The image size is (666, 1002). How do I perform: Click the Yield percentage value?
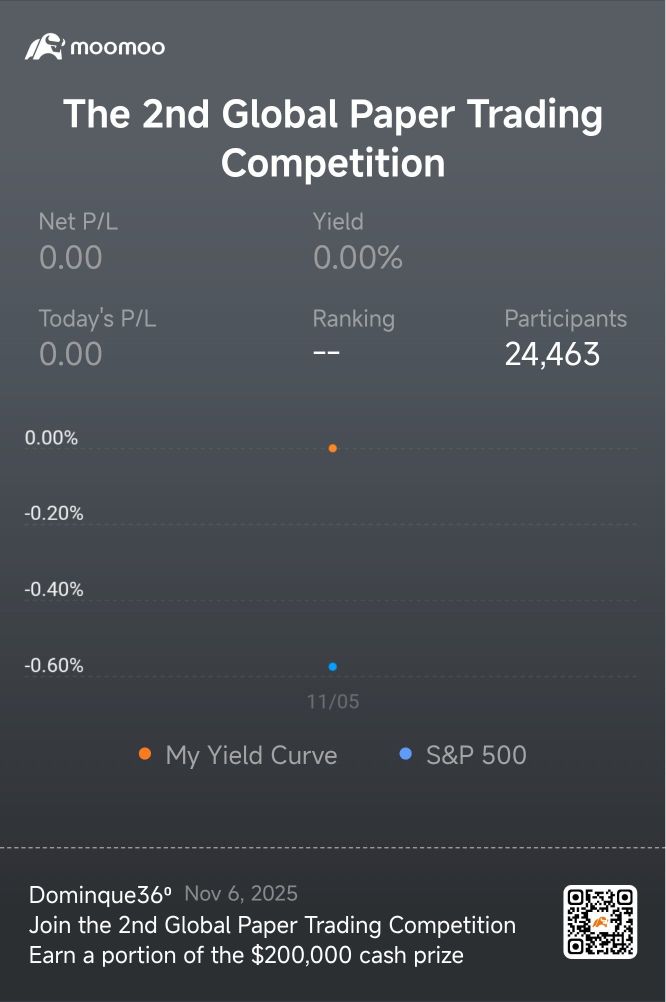tap(357, 258)
